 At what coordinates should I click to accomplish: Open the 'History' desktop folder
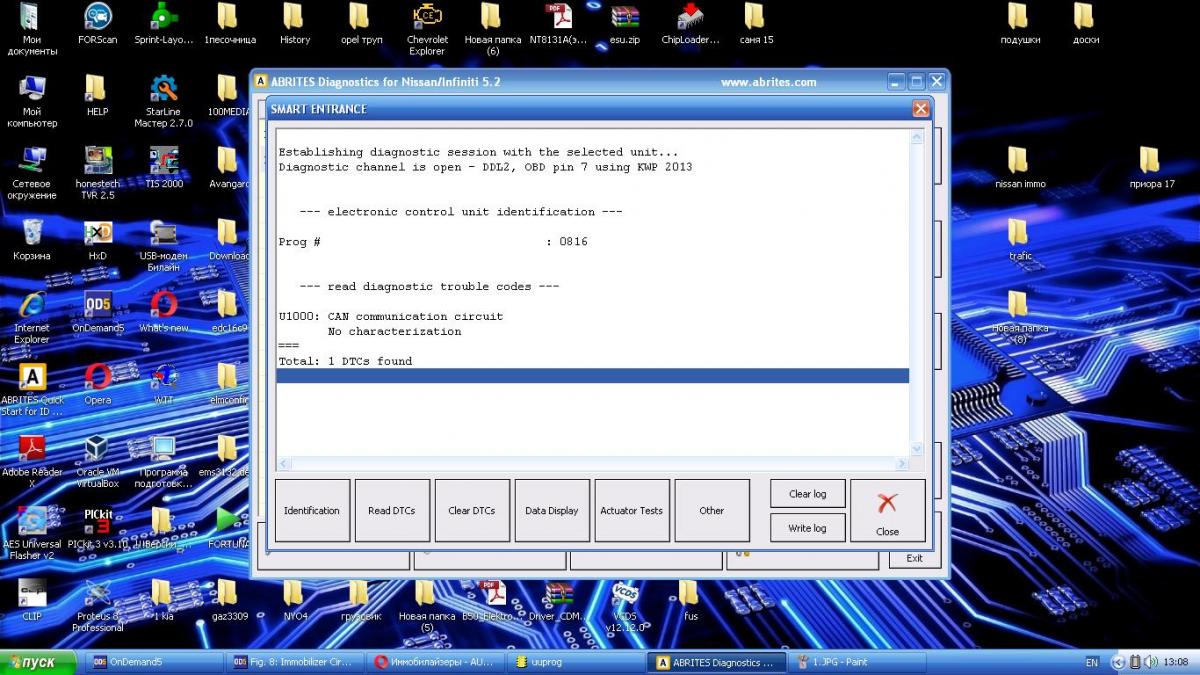click(294, 25)
